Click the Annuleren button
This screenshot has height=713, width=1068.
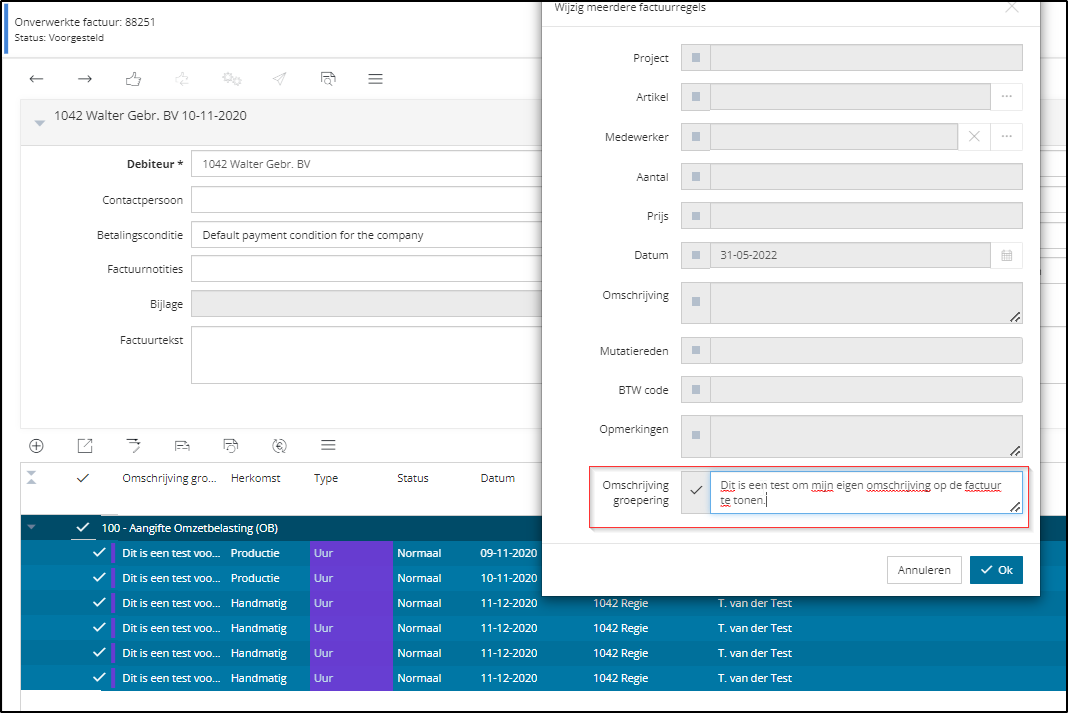coord(924,570)
